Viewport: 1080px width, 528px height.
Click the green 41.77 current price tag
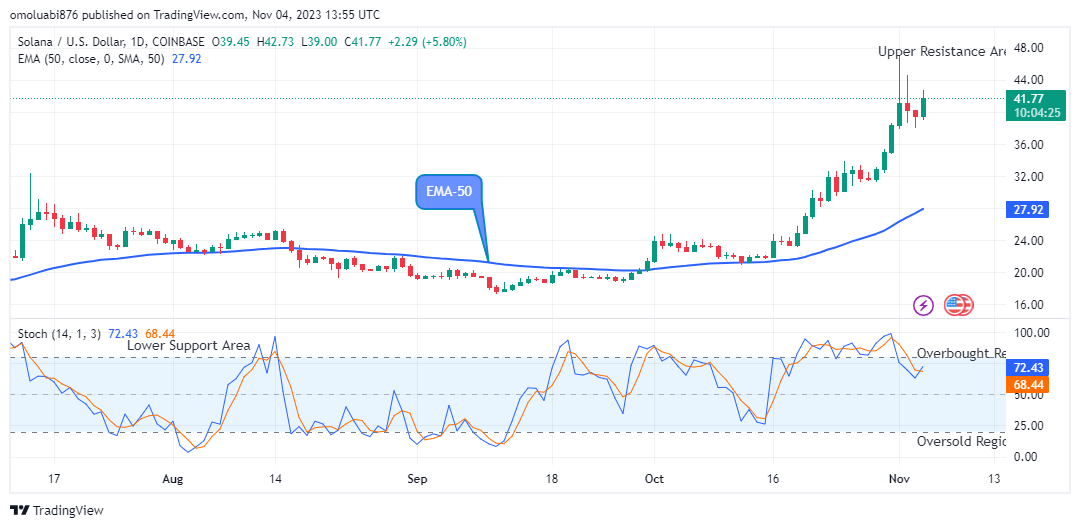point(1030,98)
